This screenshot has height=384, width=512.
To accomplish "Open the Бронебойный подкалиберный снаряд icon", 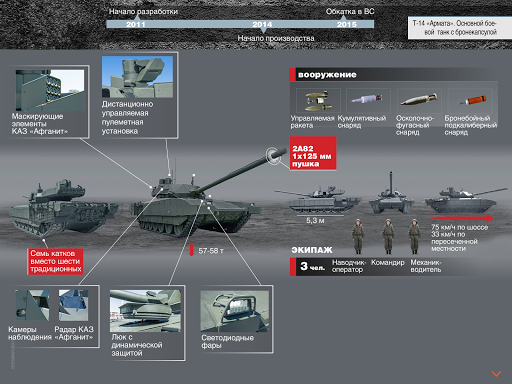I will (x=470, y=101).
